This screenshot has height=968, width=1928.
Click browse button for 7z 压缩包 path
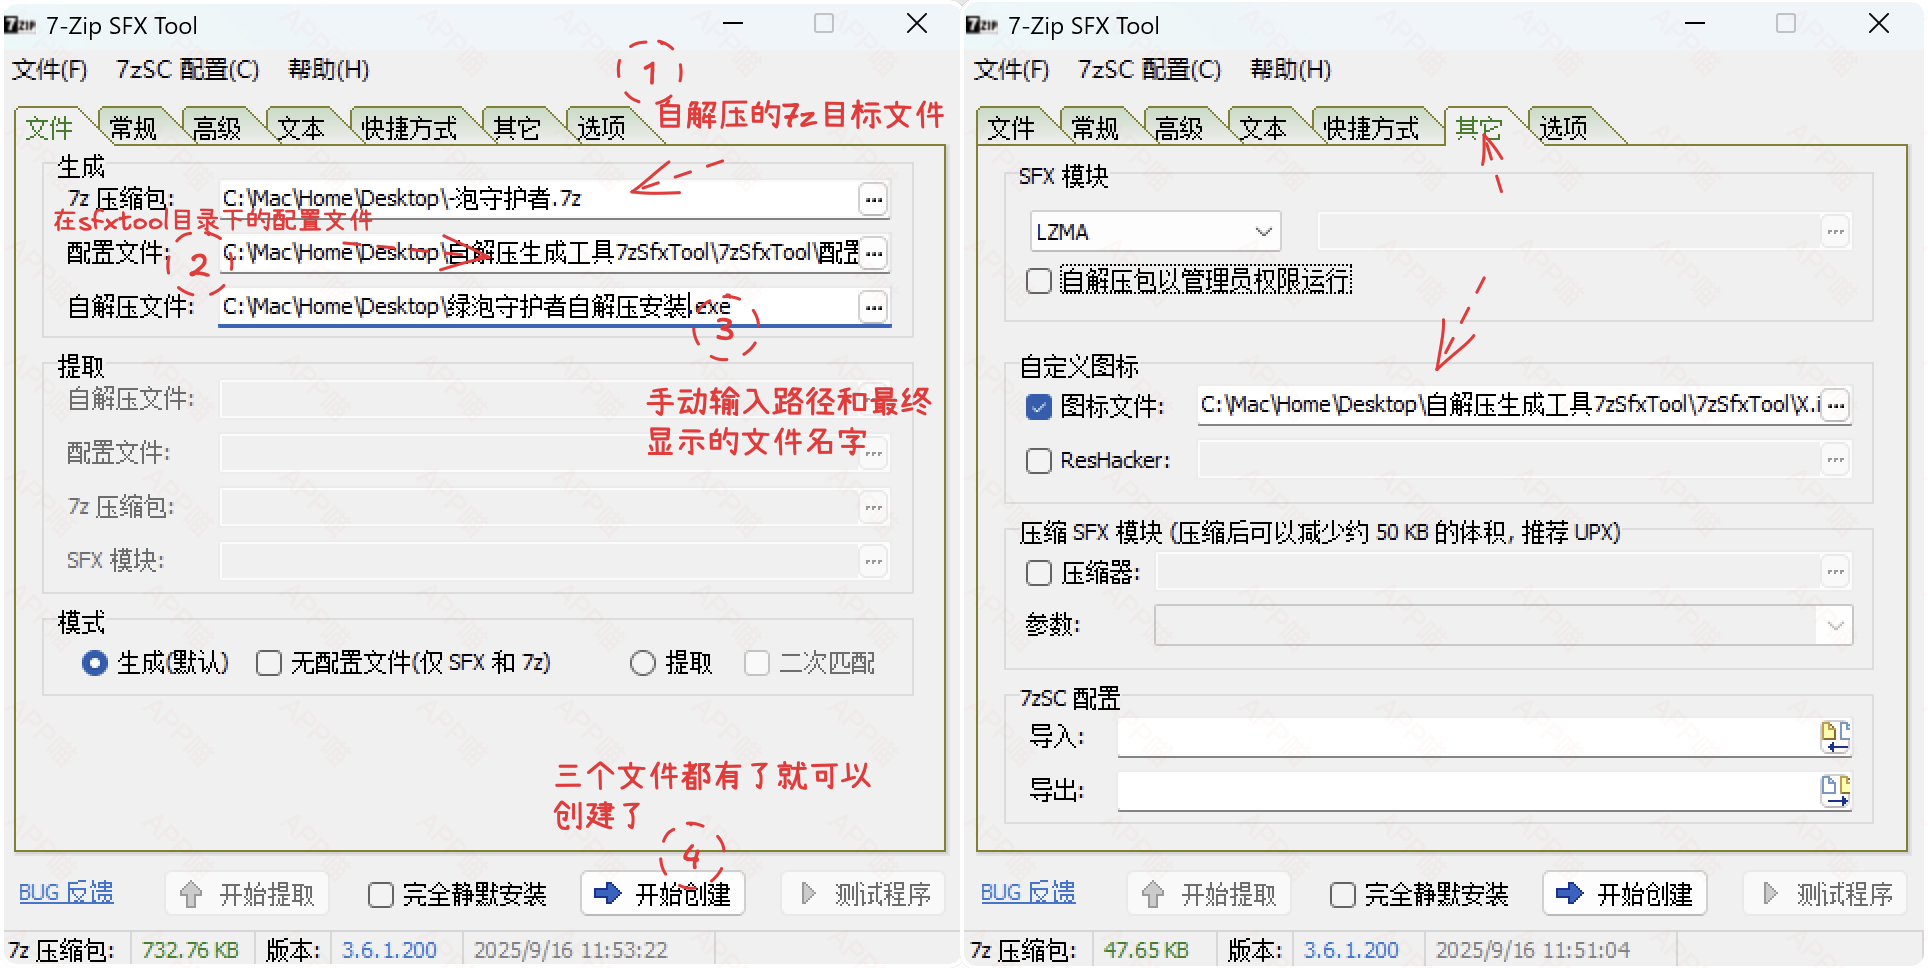873,200
